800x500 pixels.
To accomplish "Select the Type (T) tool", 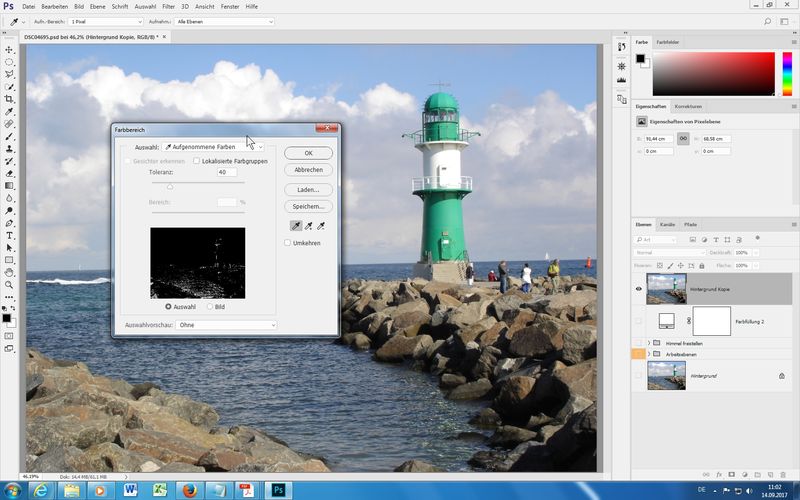I will (9, 235).
